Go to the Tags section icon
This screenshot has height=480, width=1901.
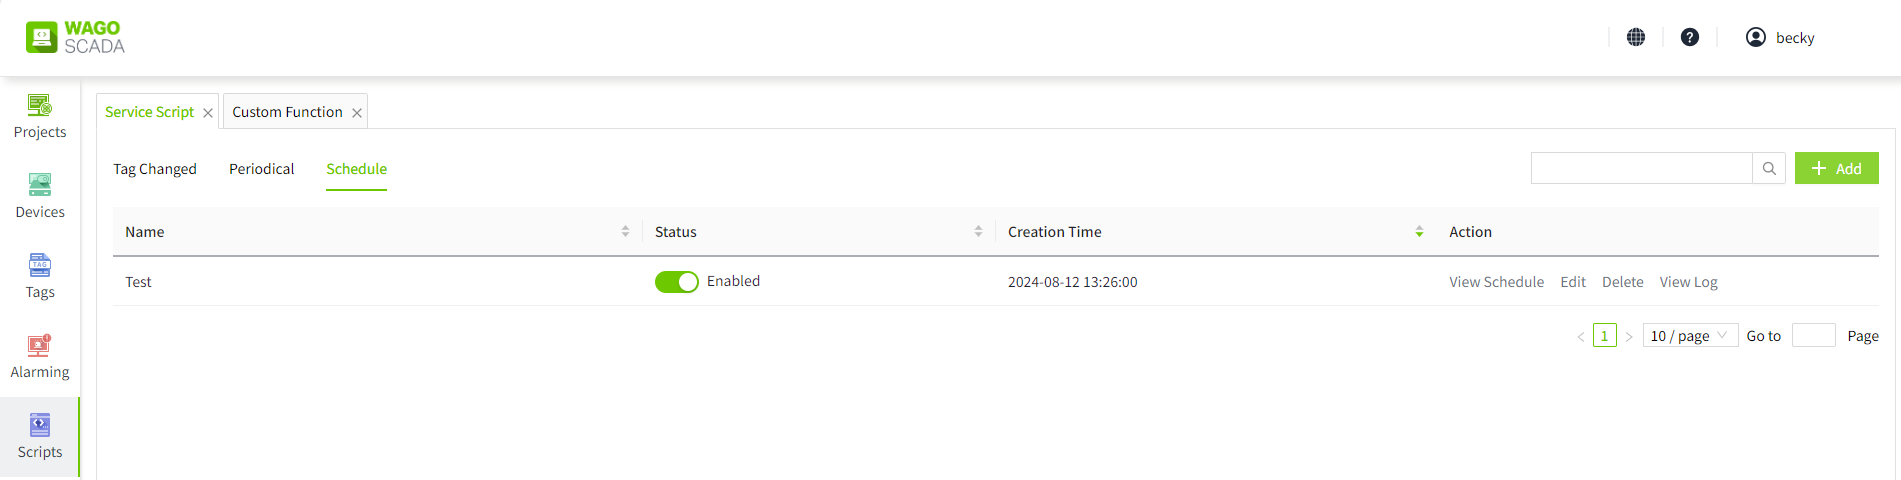coord(40,265)
